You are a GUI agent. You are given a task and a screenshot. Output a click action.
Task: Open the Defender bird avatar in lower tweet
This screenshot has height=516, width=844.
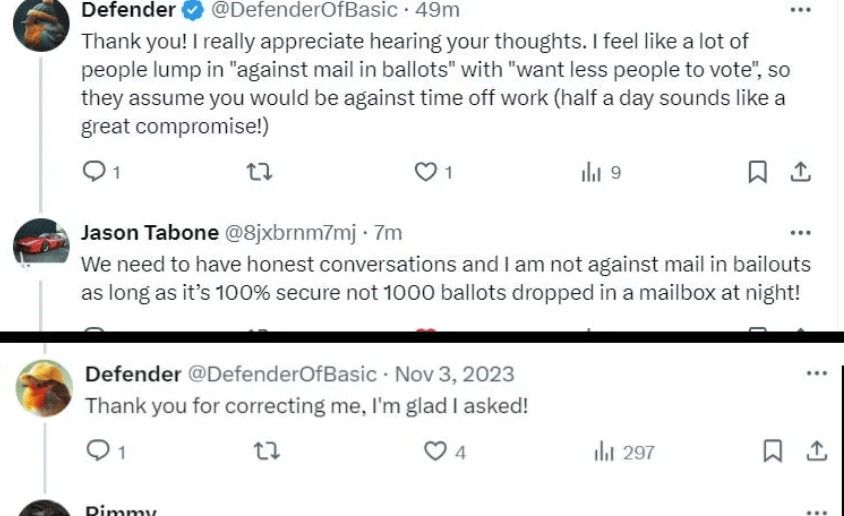[45, 389]
